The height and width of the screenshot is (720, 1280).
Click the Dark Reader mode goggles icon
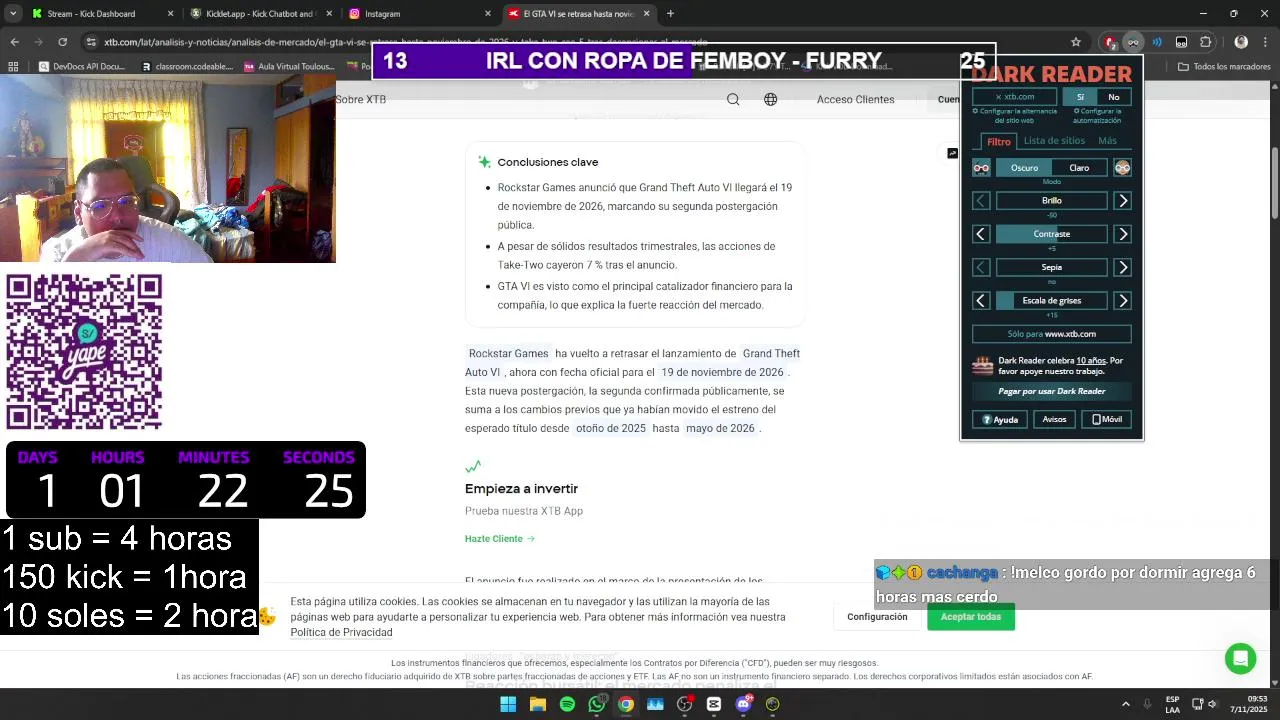click(981, 168)
